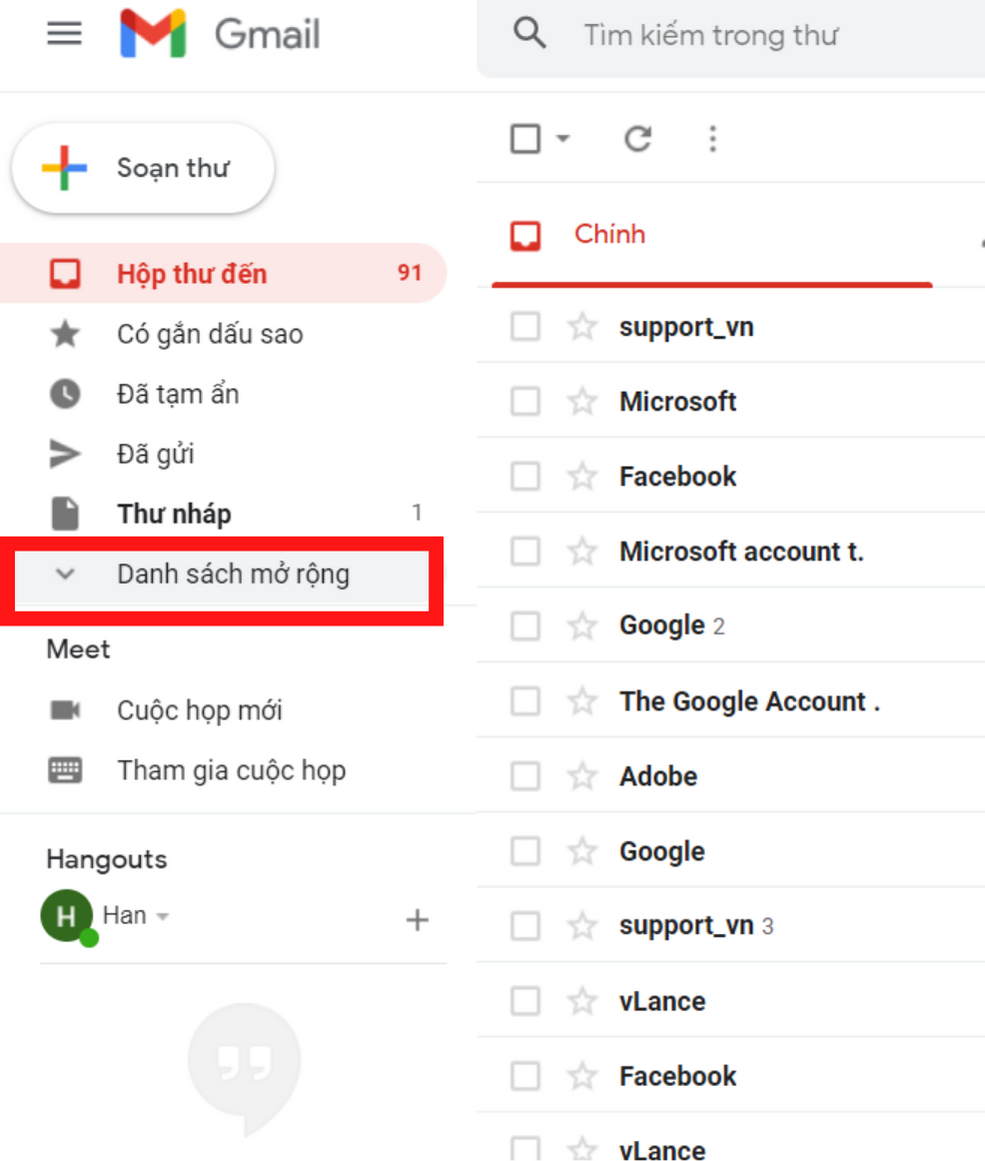
Task: Check the 'Google 2' email checkbox
Action: (526, 626)
